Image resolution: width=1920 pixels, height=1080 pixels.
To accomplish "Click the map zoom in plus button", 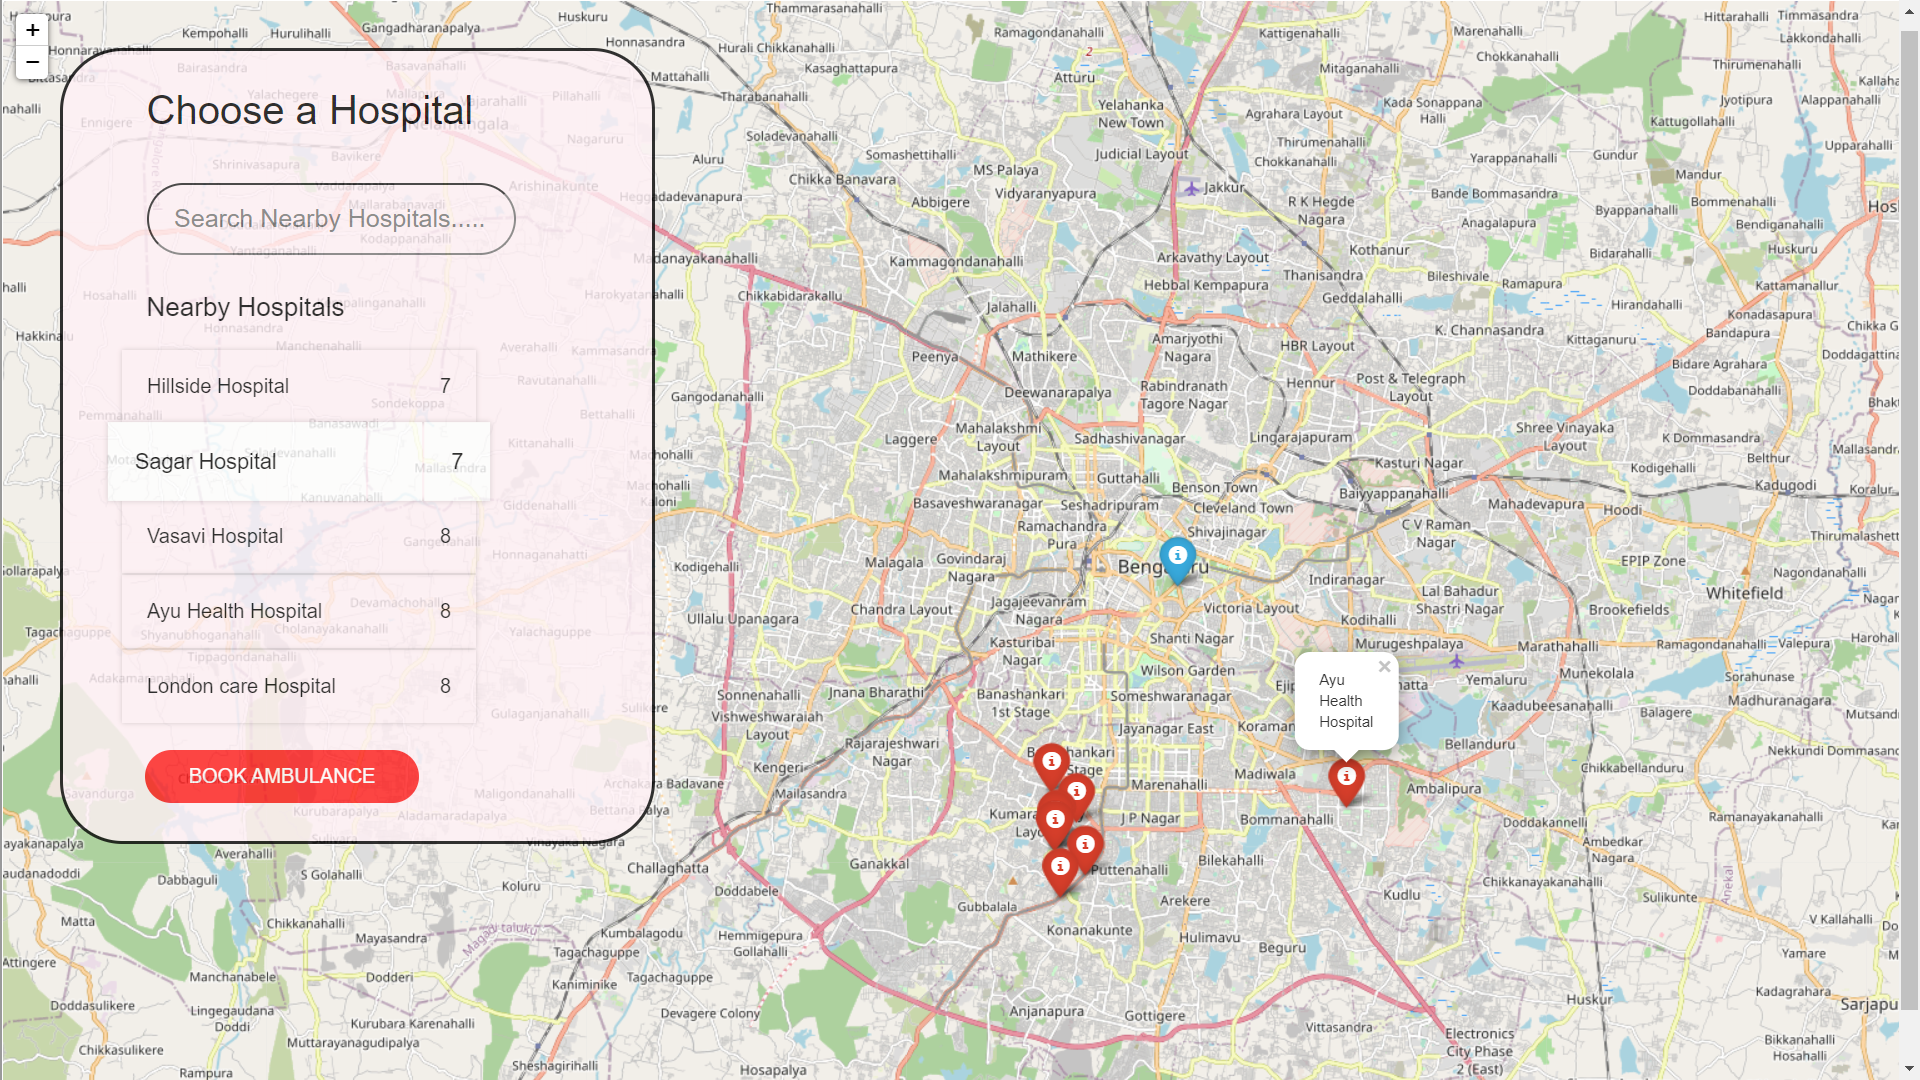I will pyautogui.click(x=32, y=30).
